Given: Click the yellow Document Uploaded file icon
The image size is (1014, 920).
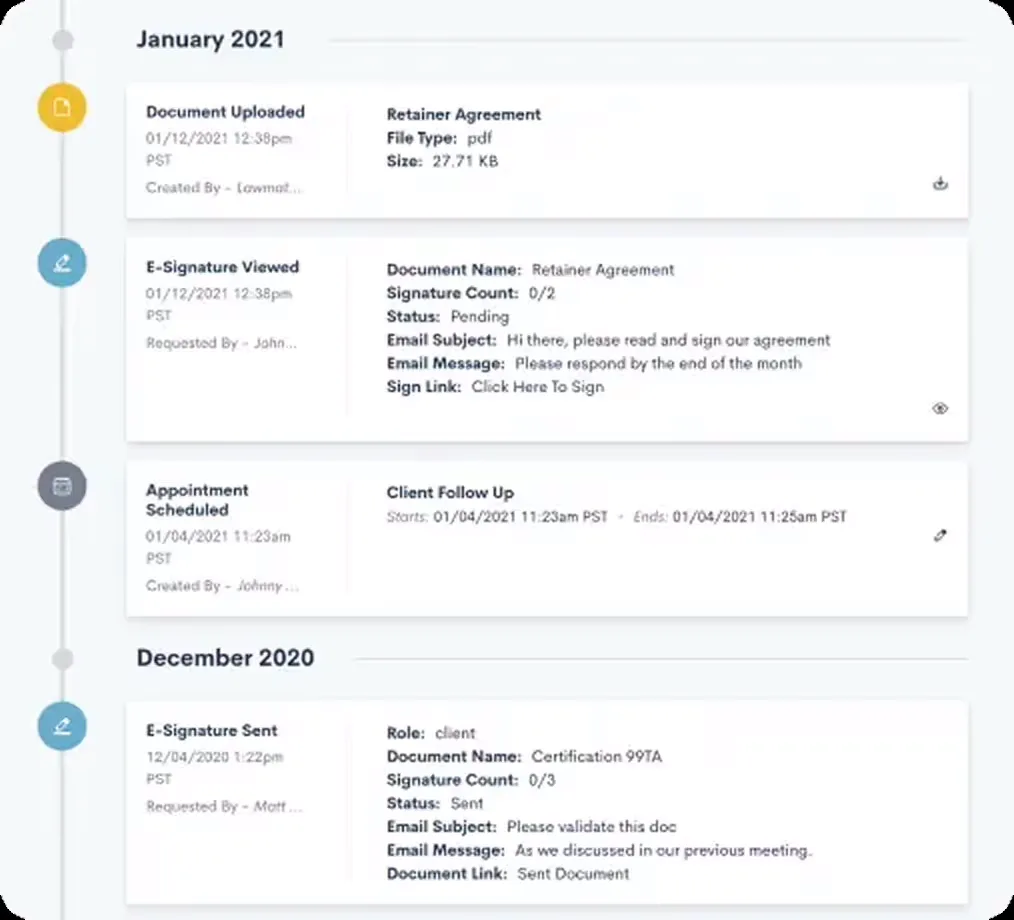Looking at the screenshot, I should click(x=62, y=107).
